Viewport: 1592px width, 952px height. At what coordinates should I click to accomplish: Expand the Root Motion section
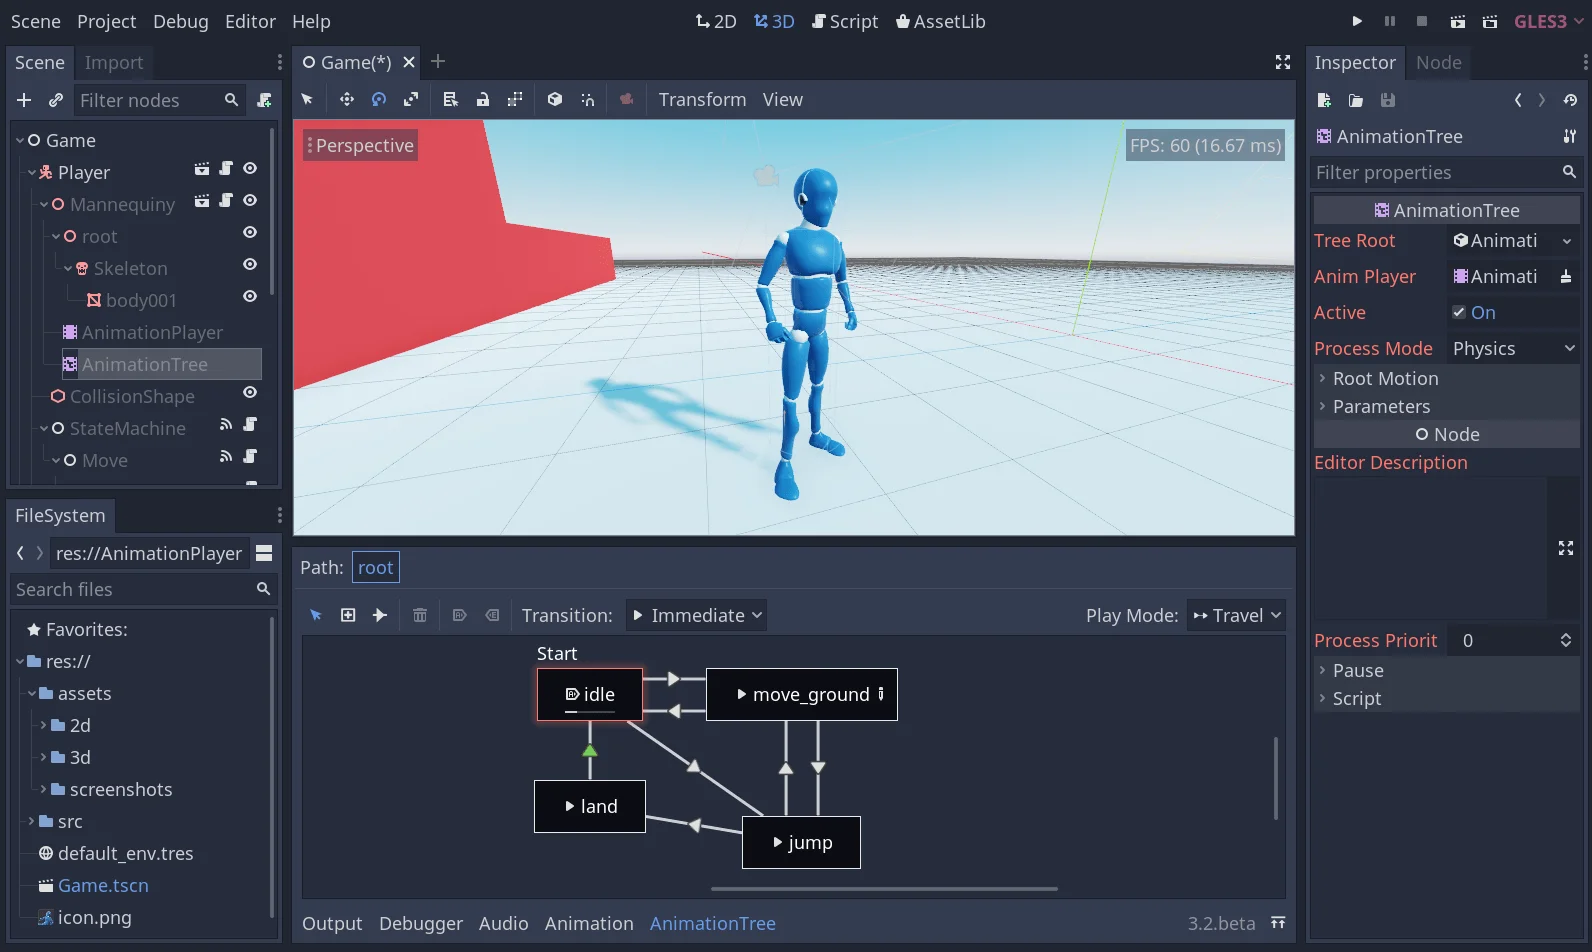pyautogui.click(x=1385, y=378)
